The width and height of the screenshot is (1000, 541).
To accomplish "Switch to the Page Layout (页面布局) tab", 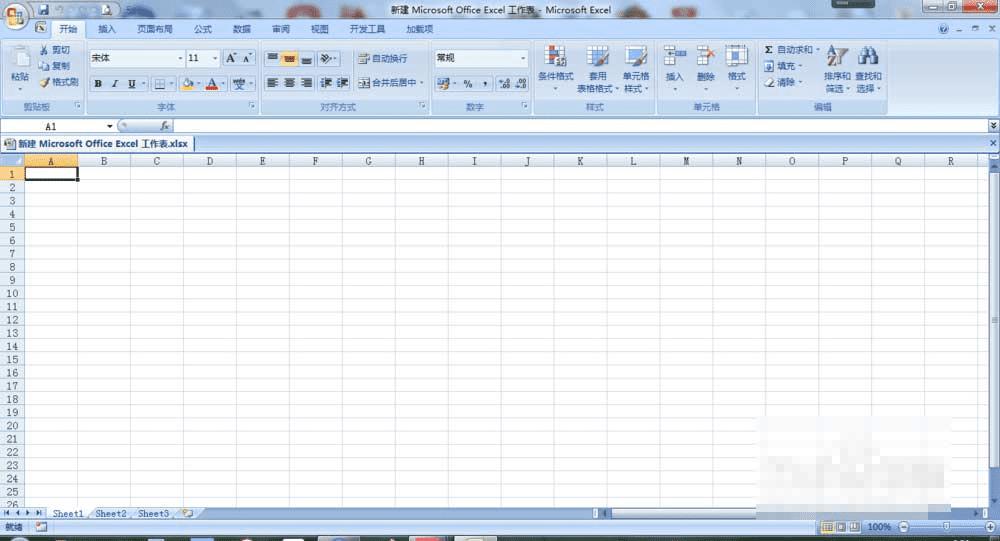I will (155, 29).
